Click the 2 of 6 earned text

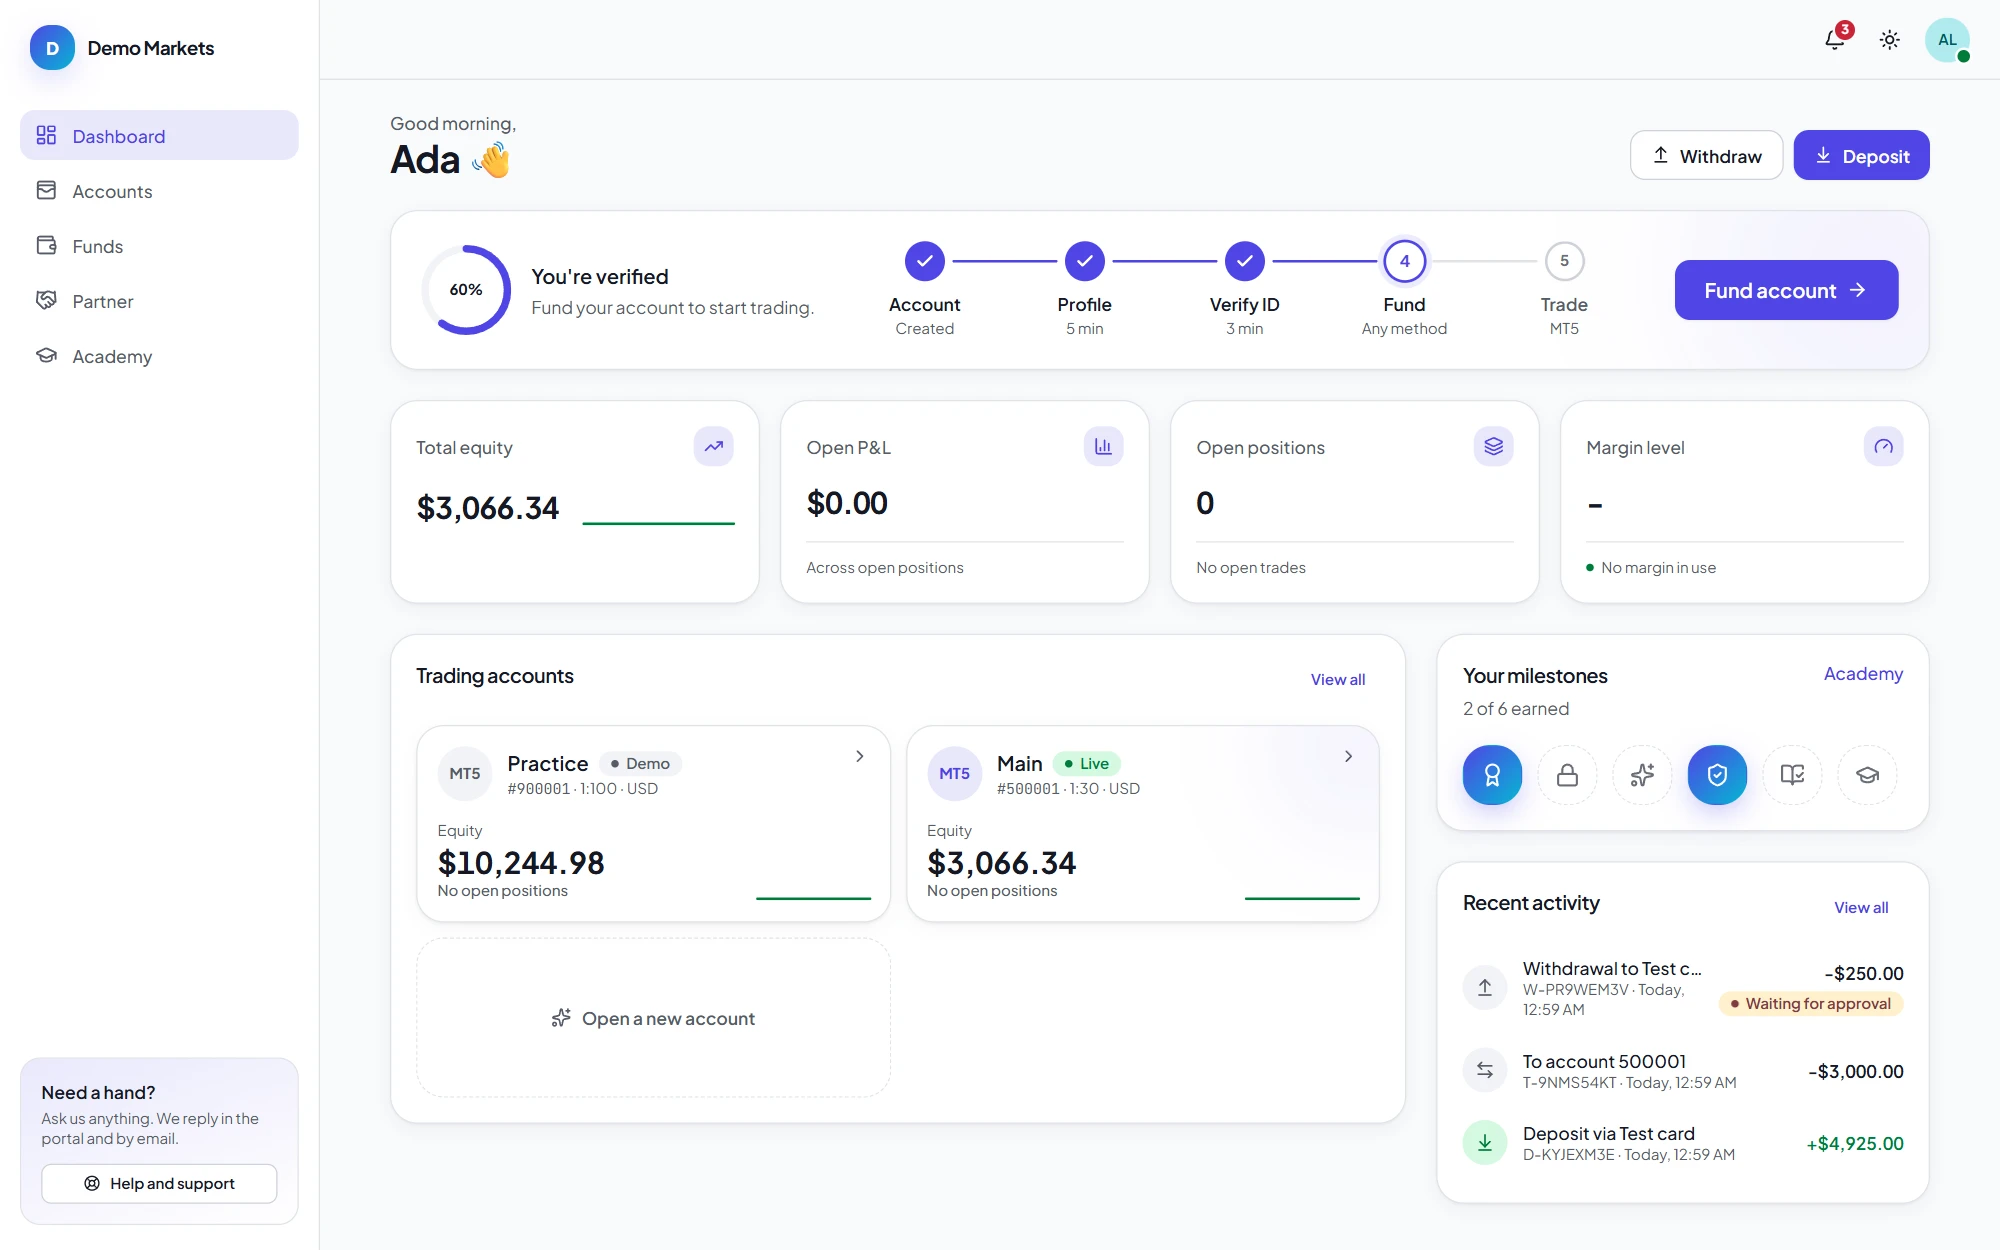click(x=1516, y=709)
